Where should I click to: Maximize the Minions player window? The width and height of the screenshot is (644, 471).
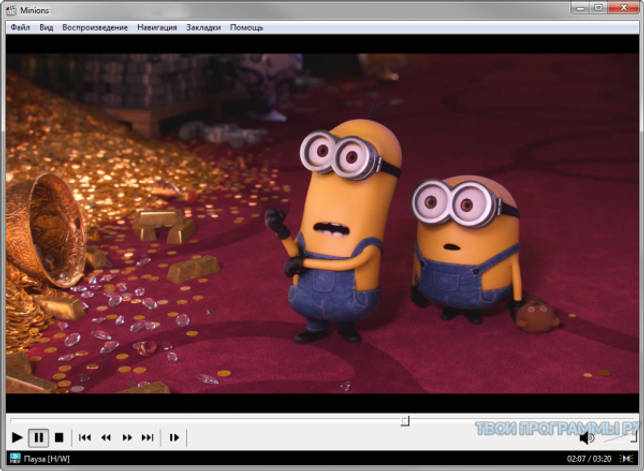point(599,7)
